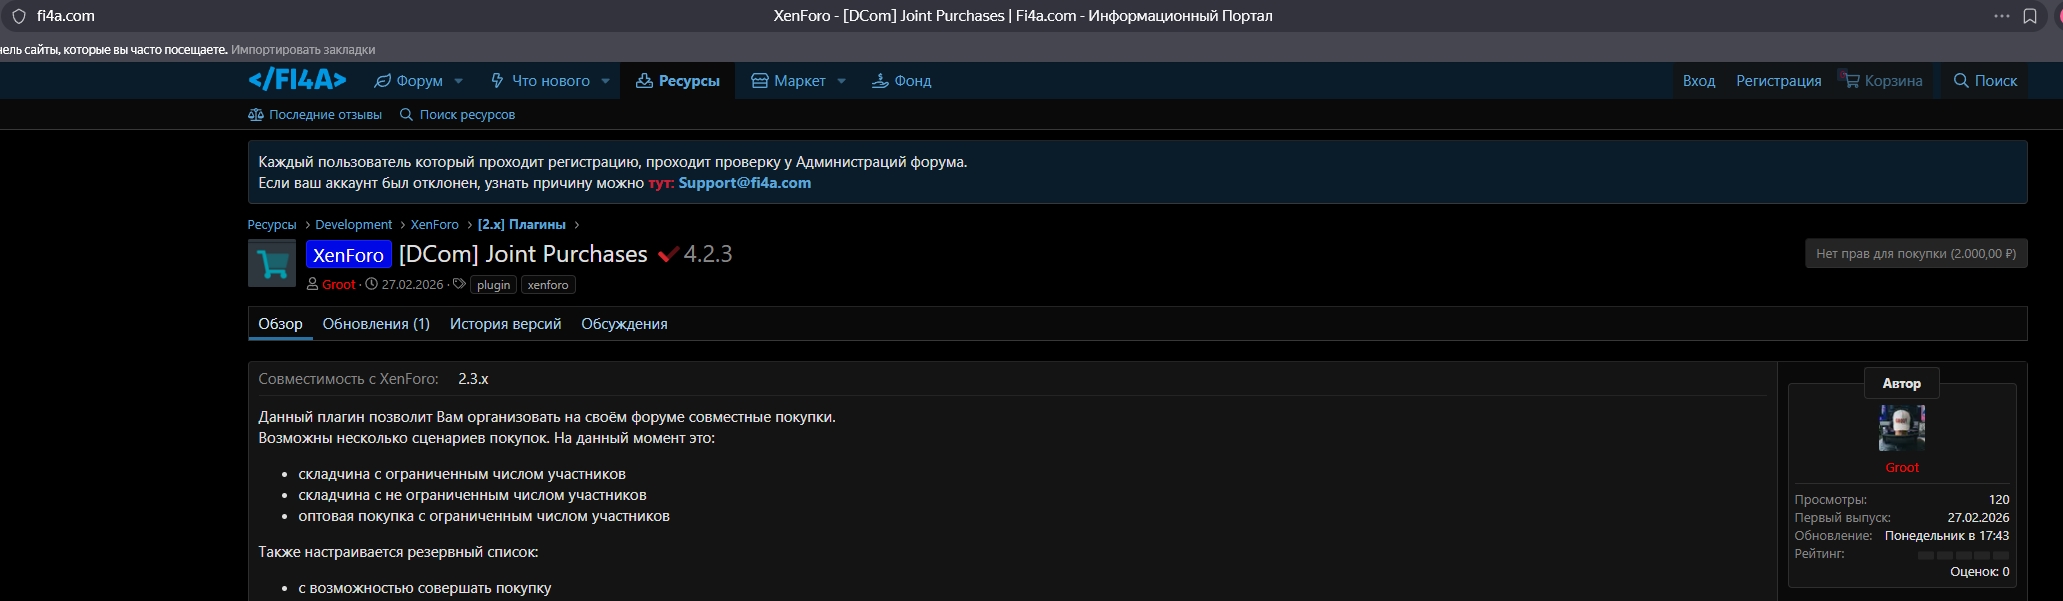Click the version number 4.2.3
The width and height of the screenshot is (2063, 601).
tap(708, 254)
